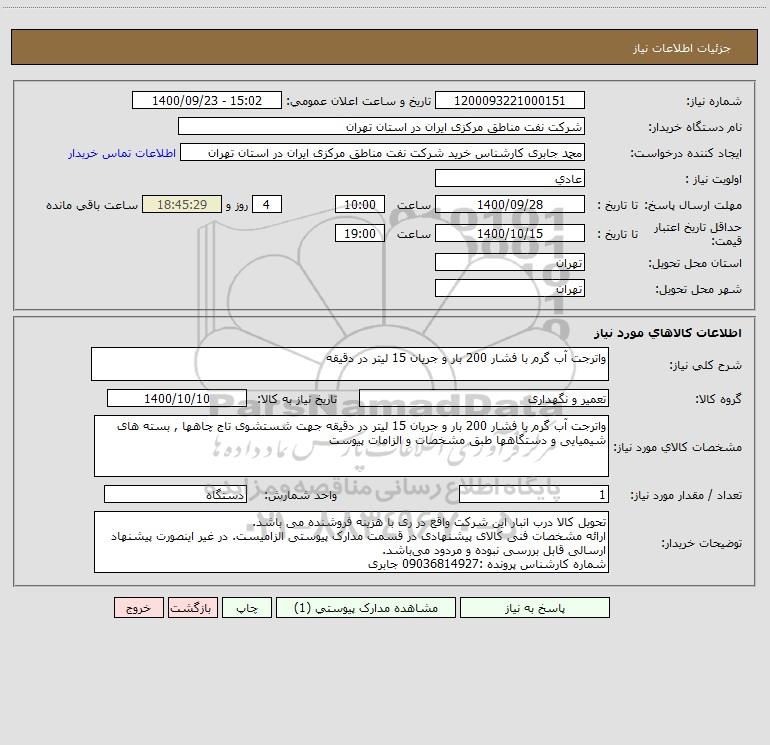Click the remaining days field 4
Image resolution: width=770 pixels, height=745 pixels.
click(x=267, y=204)
